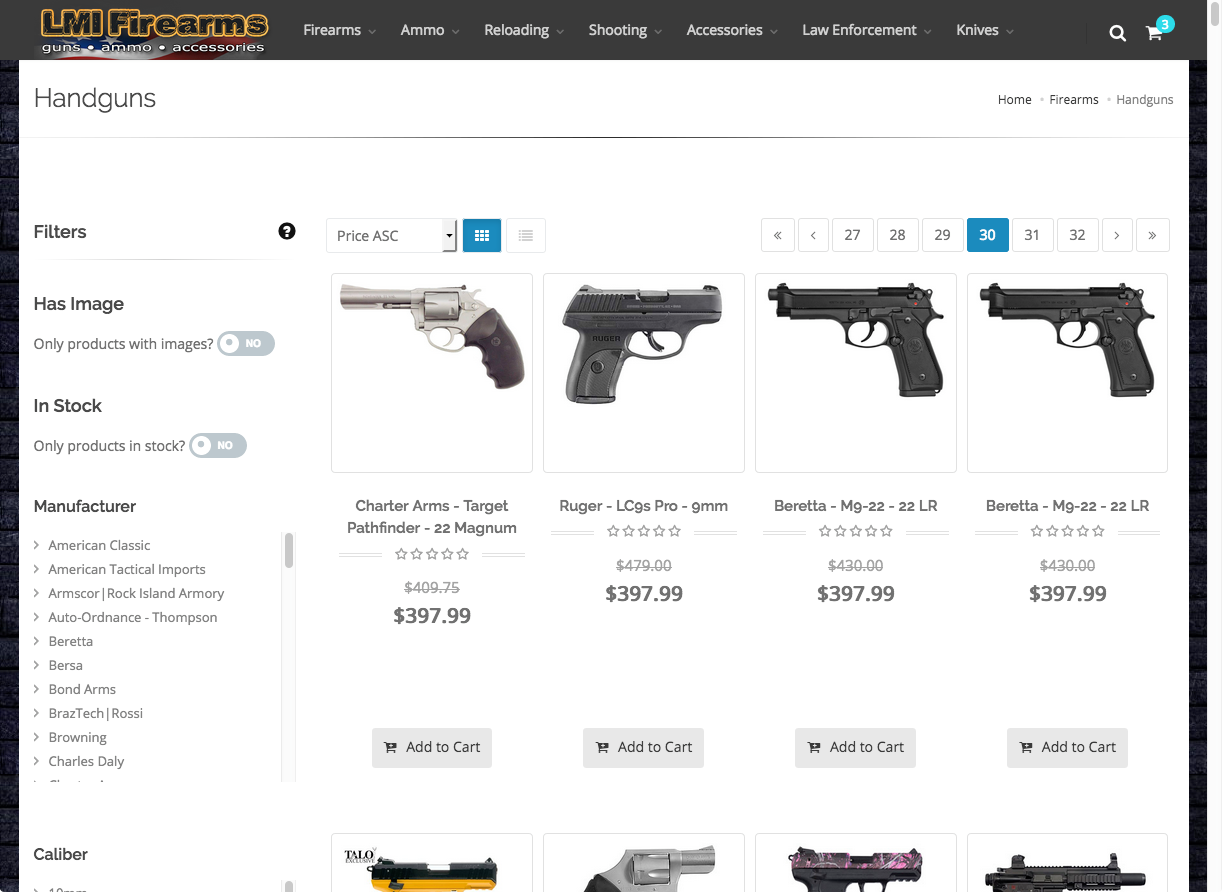
Task: Go to the last page arrow
Action: [x=1152, y=235]
